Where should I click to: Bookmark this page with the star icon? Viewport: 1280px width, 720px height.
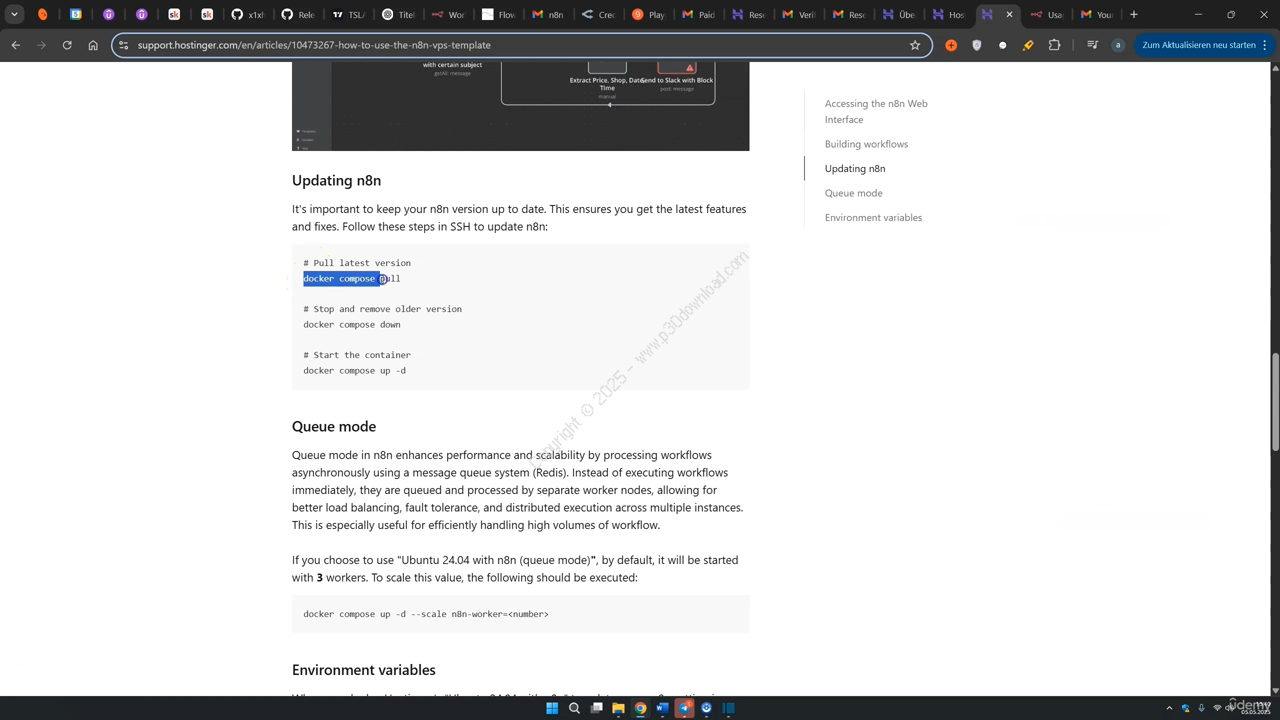coord(915,45)
